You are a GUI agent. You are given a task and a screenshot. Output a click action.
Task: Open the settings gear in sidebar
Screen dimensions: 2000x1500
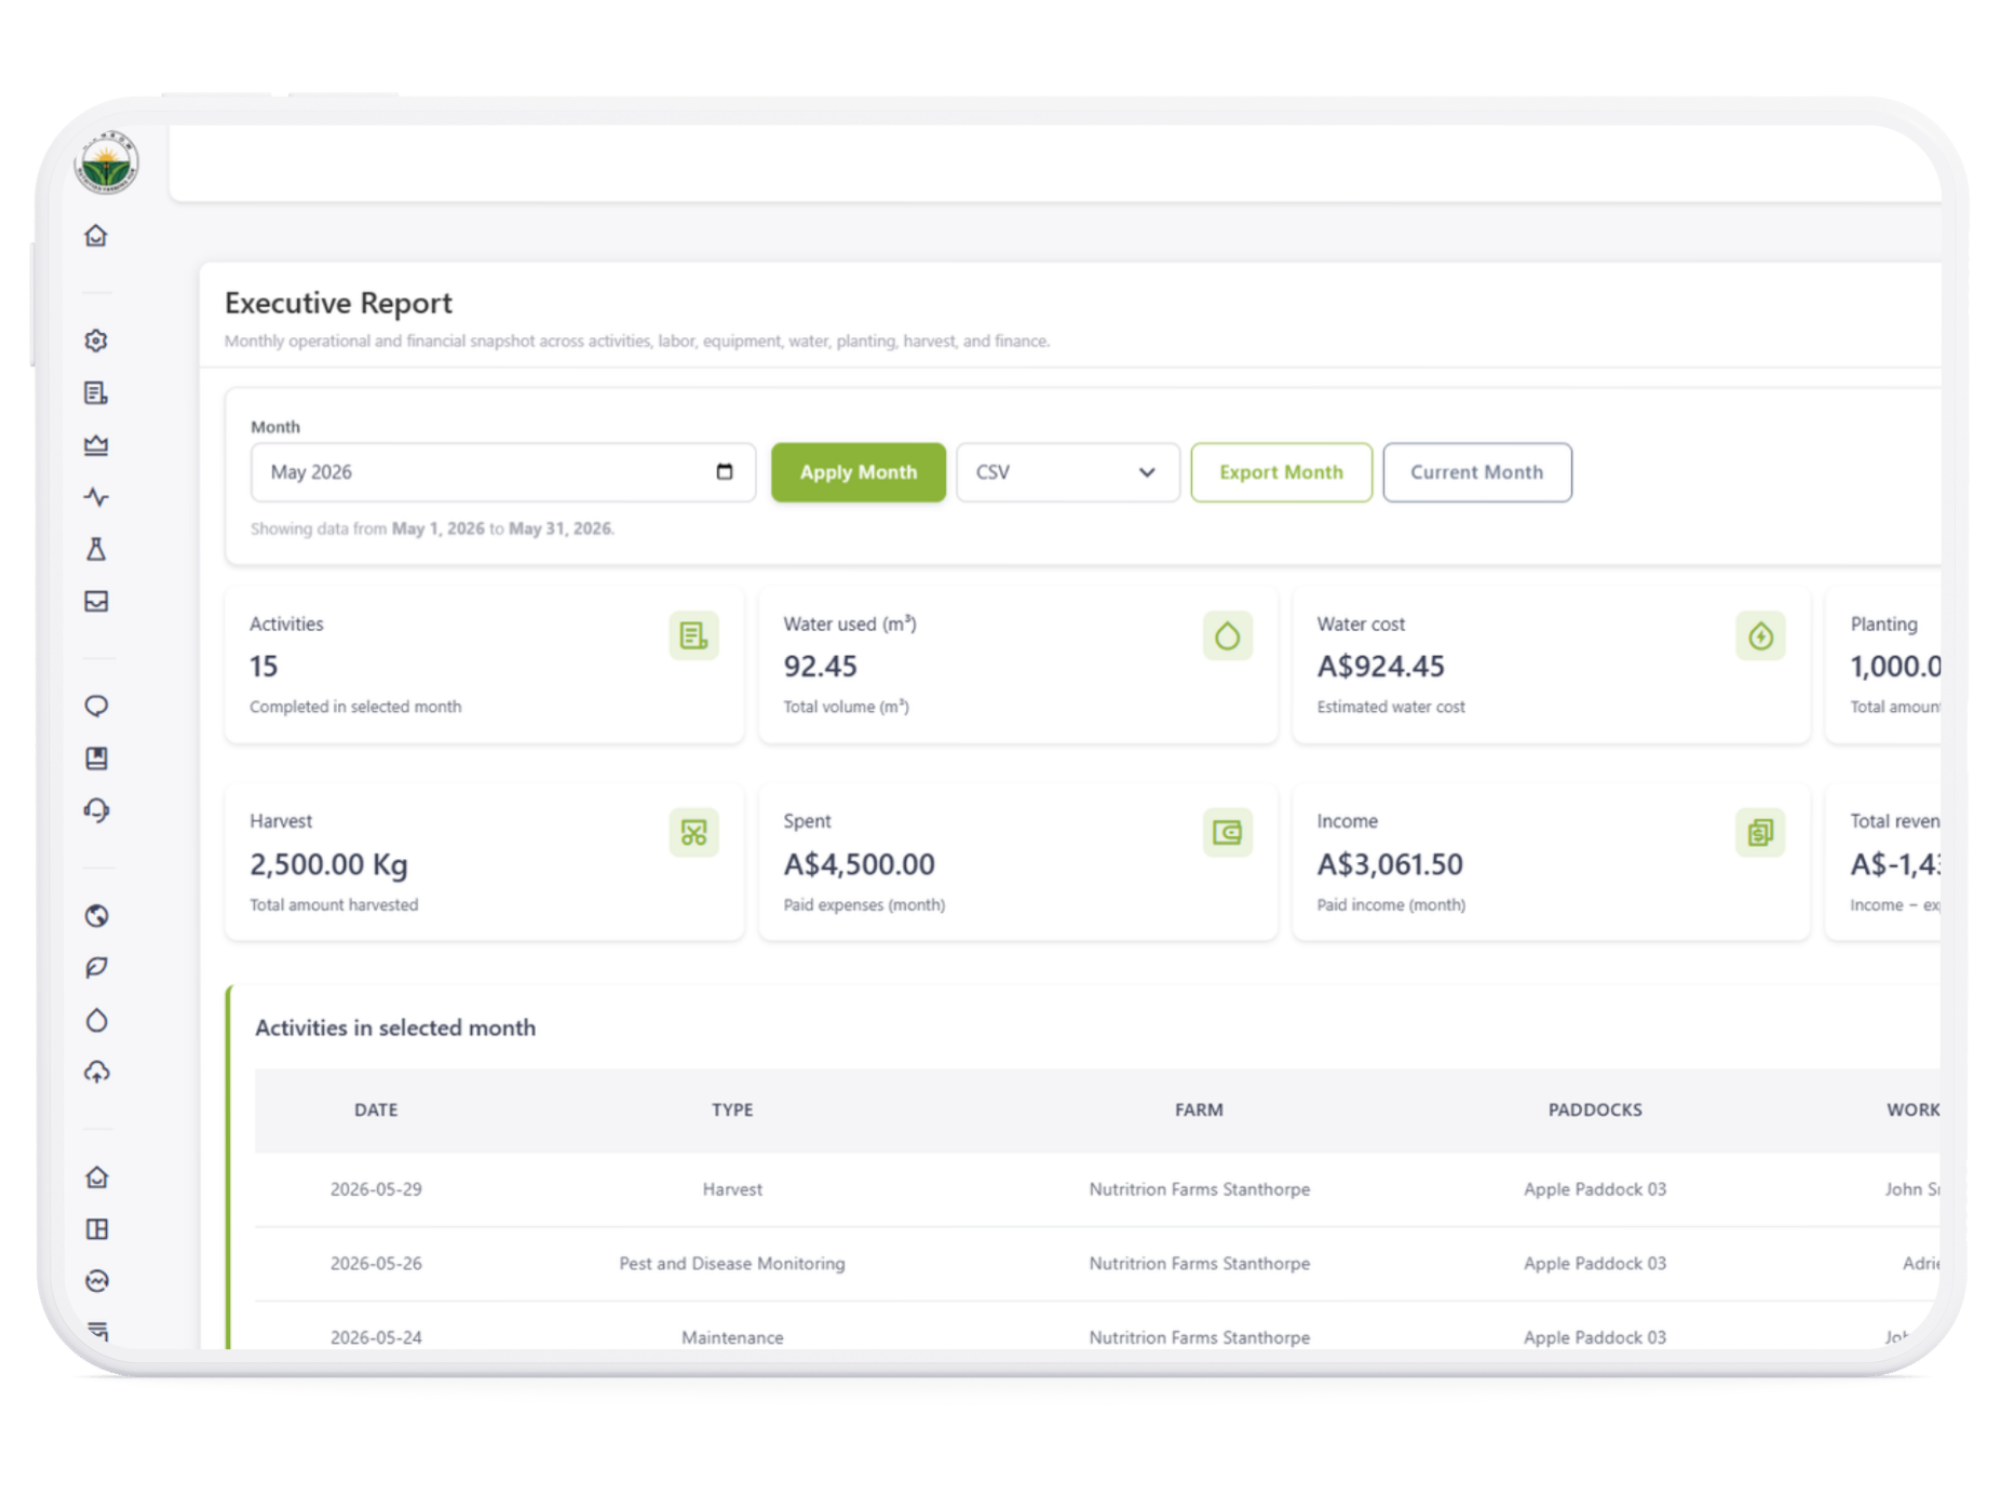point(96,340)
